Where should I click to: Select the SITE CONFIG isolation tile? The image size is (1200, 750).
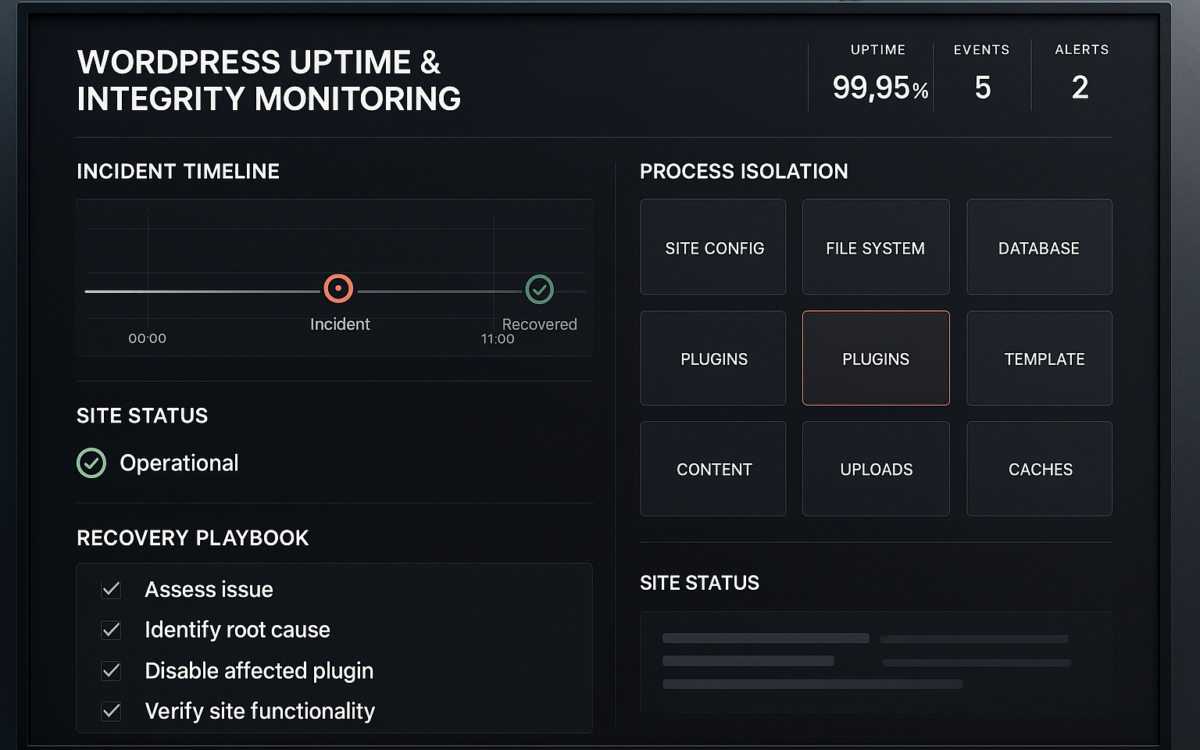[x=713, y=247]
